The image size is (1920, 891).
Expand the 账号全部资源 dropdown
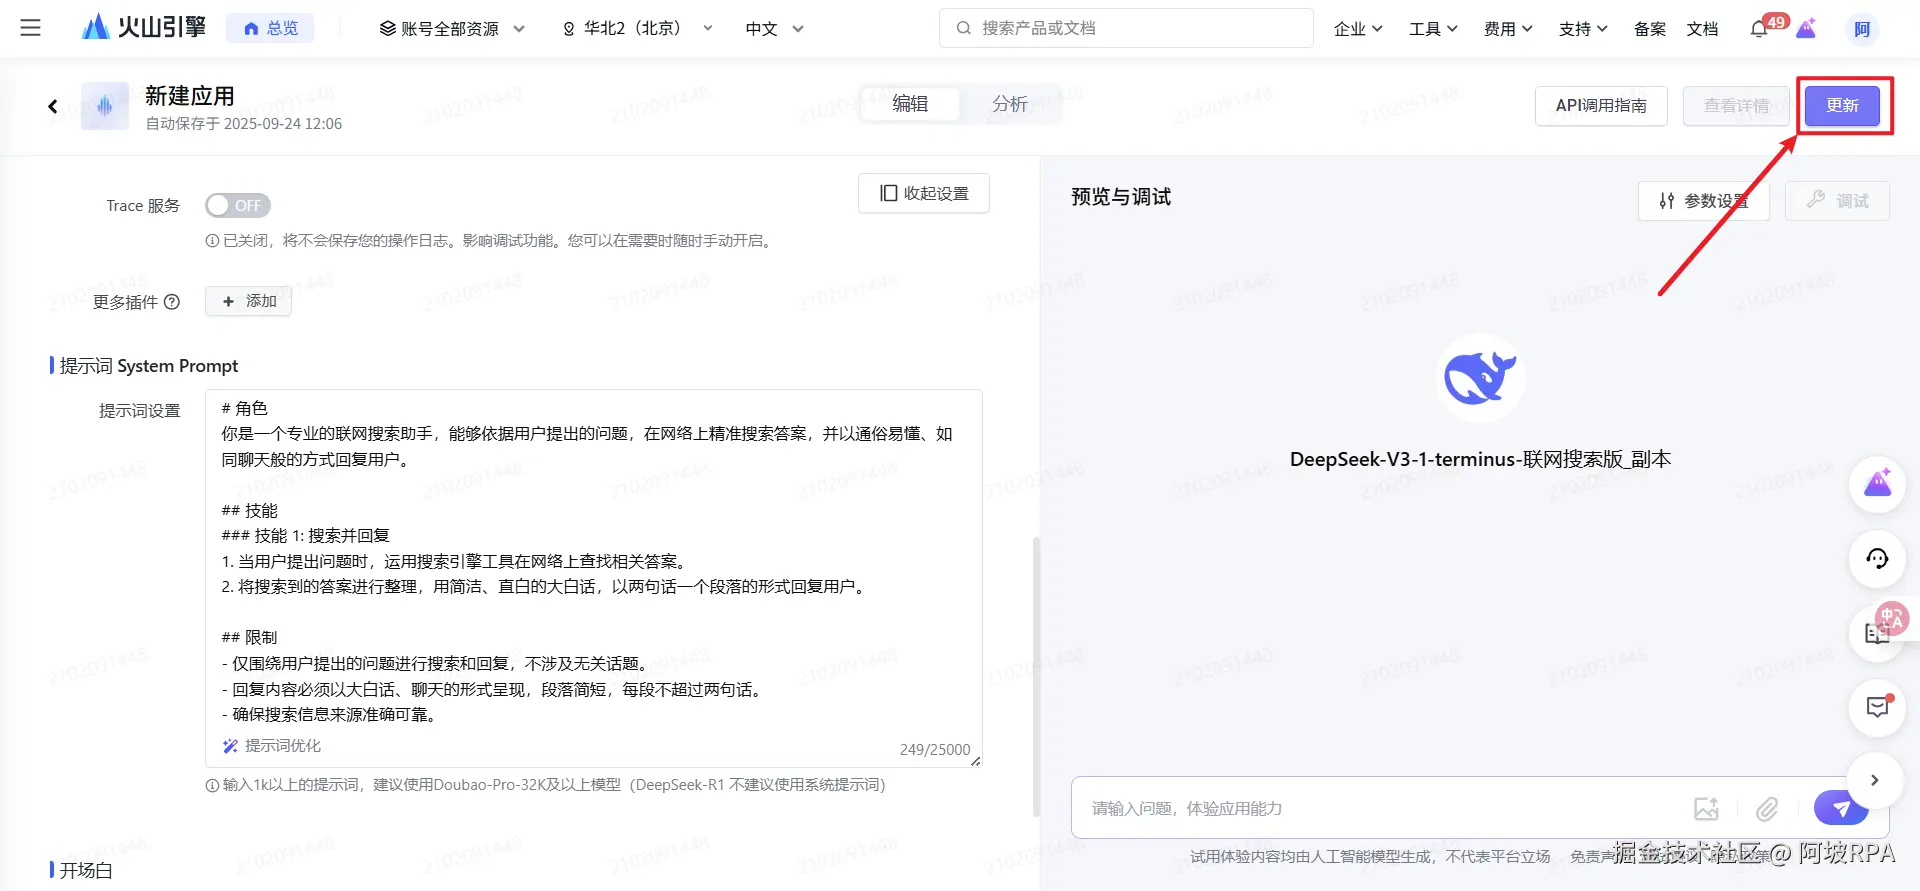tap(452, 29)
